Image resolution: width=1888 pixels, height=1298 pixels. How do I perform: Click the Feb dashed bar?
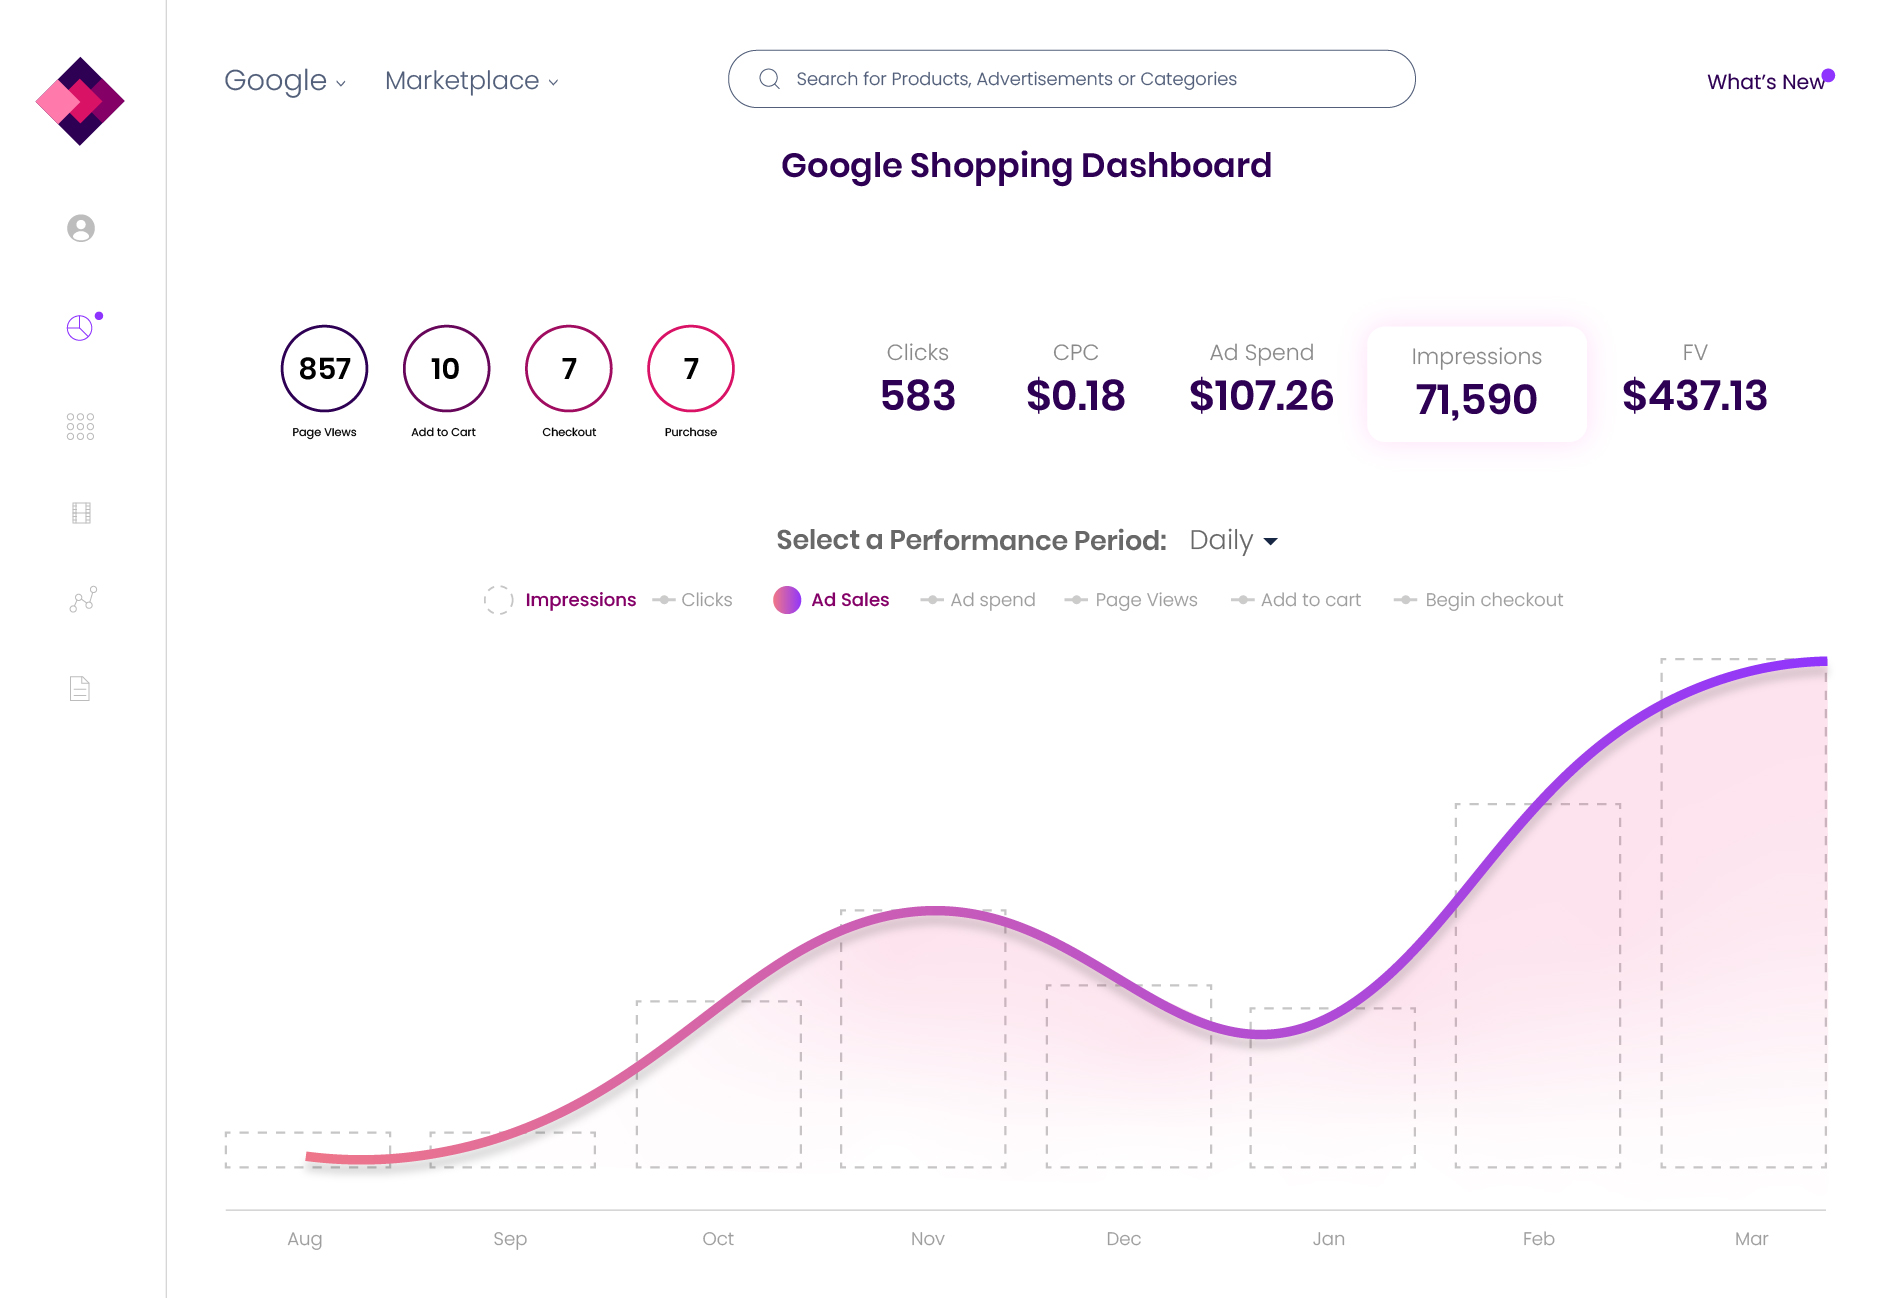(x=1538, y=985)
